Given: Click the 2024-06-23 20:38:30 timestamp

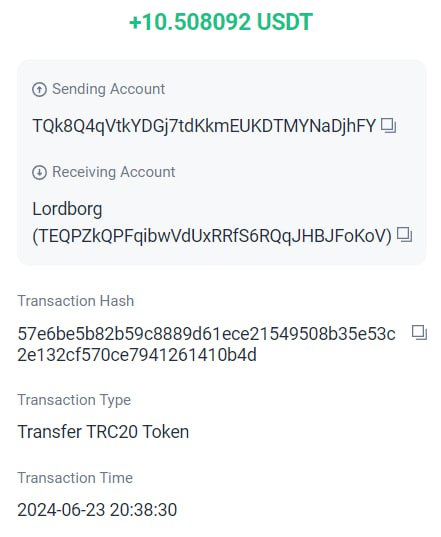Looking at the screenshot, I should (x=97, y=510).
